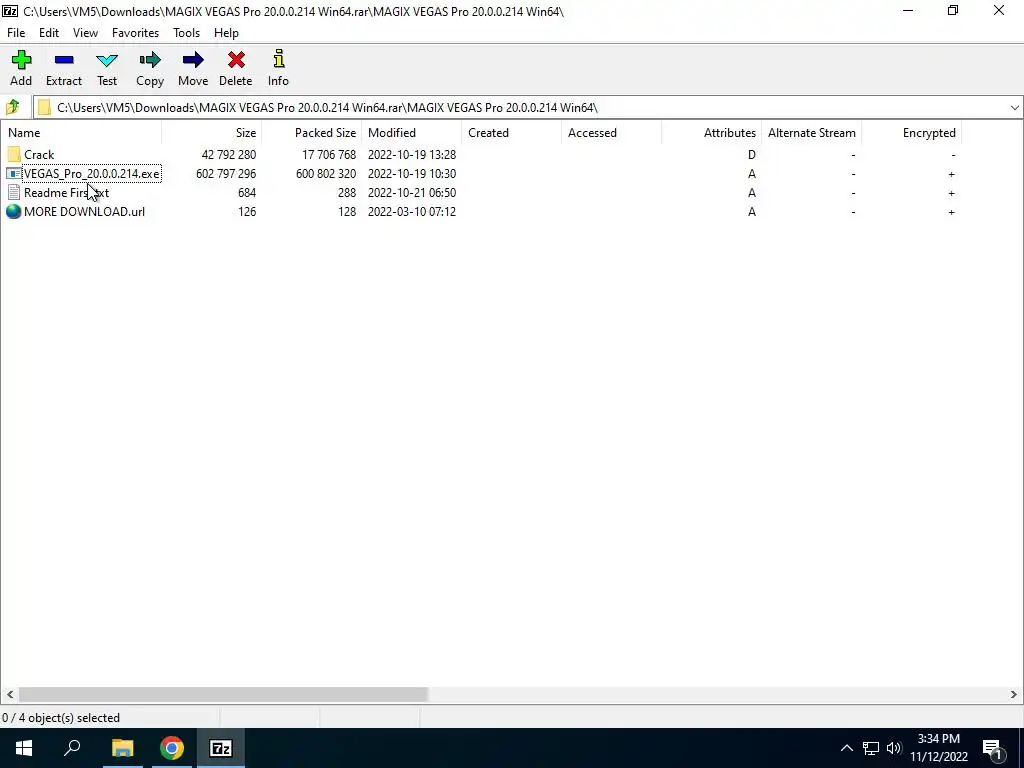This screenshot has width=1024, height=768.
Task: Click the horizontal scrollbar right arrow
Action: click(x=1014, y=694)
